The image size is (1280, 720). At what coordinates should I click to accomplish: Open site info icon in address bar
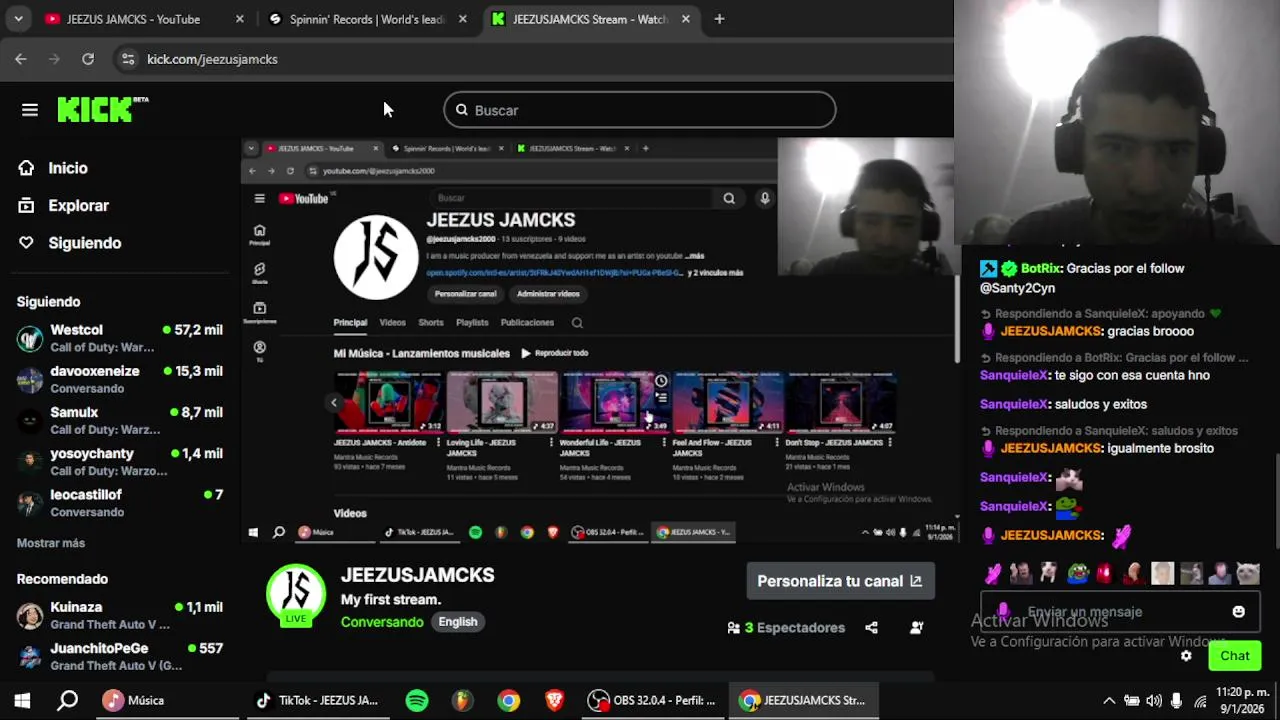point(128,59)
